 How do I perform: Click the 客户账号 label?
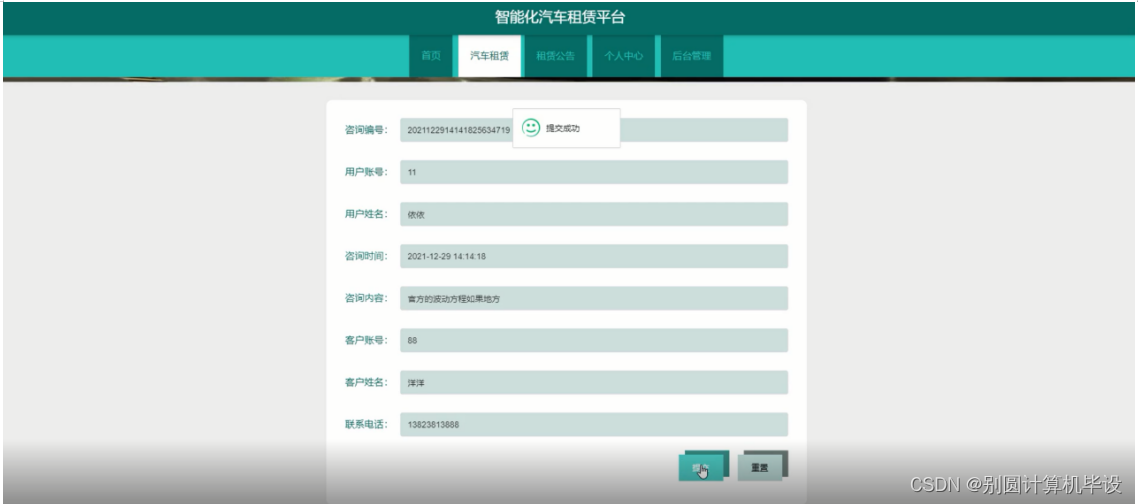(x=367, y=341)
